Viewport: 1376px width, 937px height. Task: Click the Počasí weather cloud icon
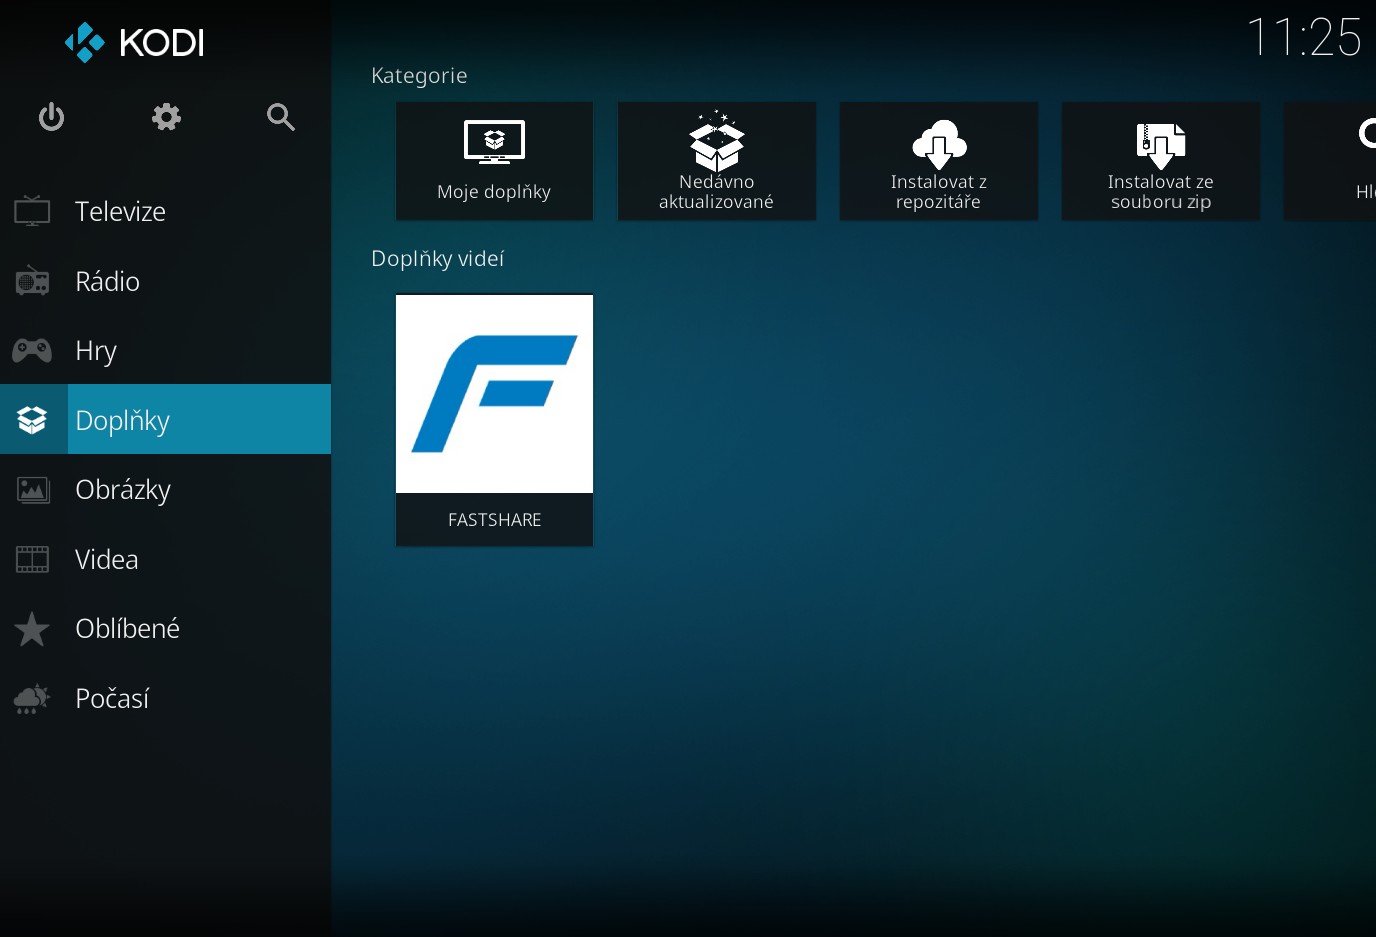click(32, 698)
